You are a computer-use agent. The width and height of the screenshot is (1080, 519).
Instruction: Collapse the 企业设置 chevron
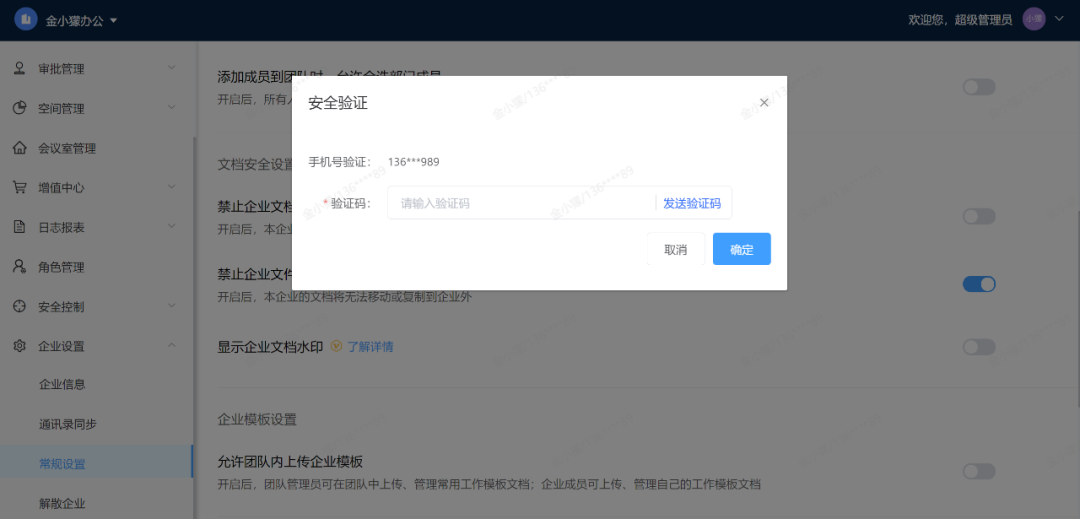point(172,345)
